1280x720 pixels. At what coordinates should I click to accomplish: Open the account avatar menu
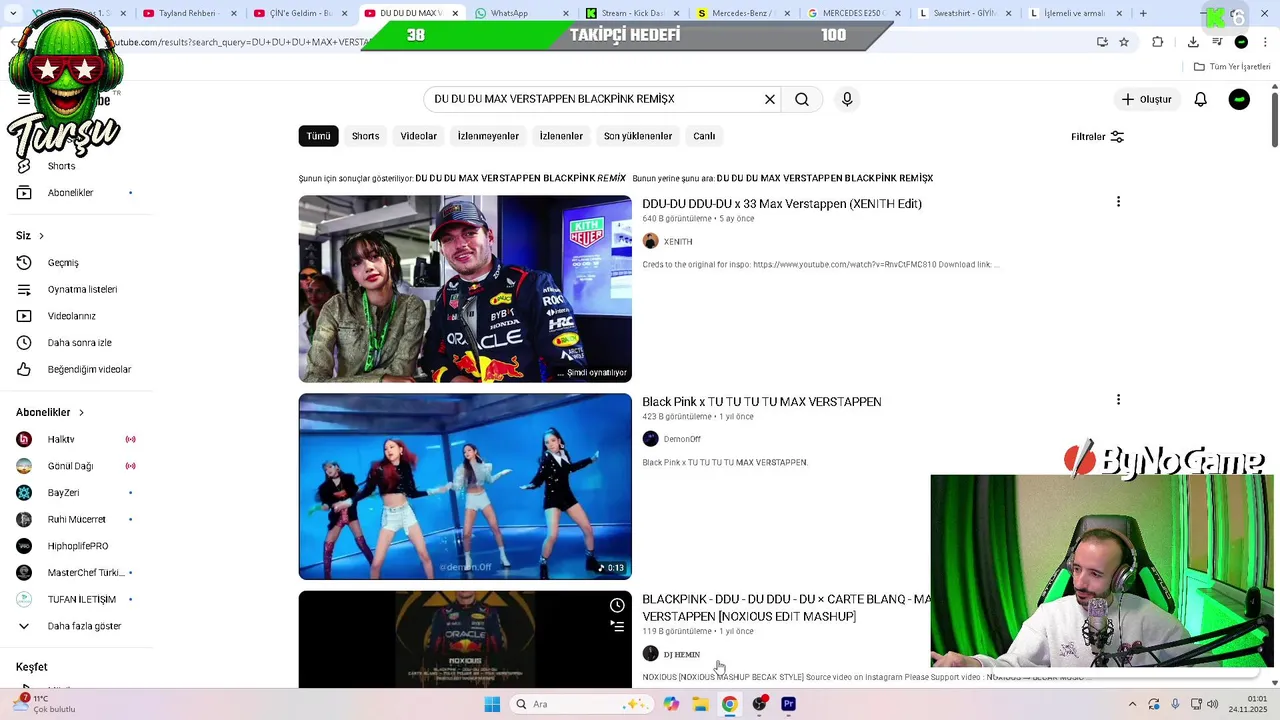coord(1239,99)
